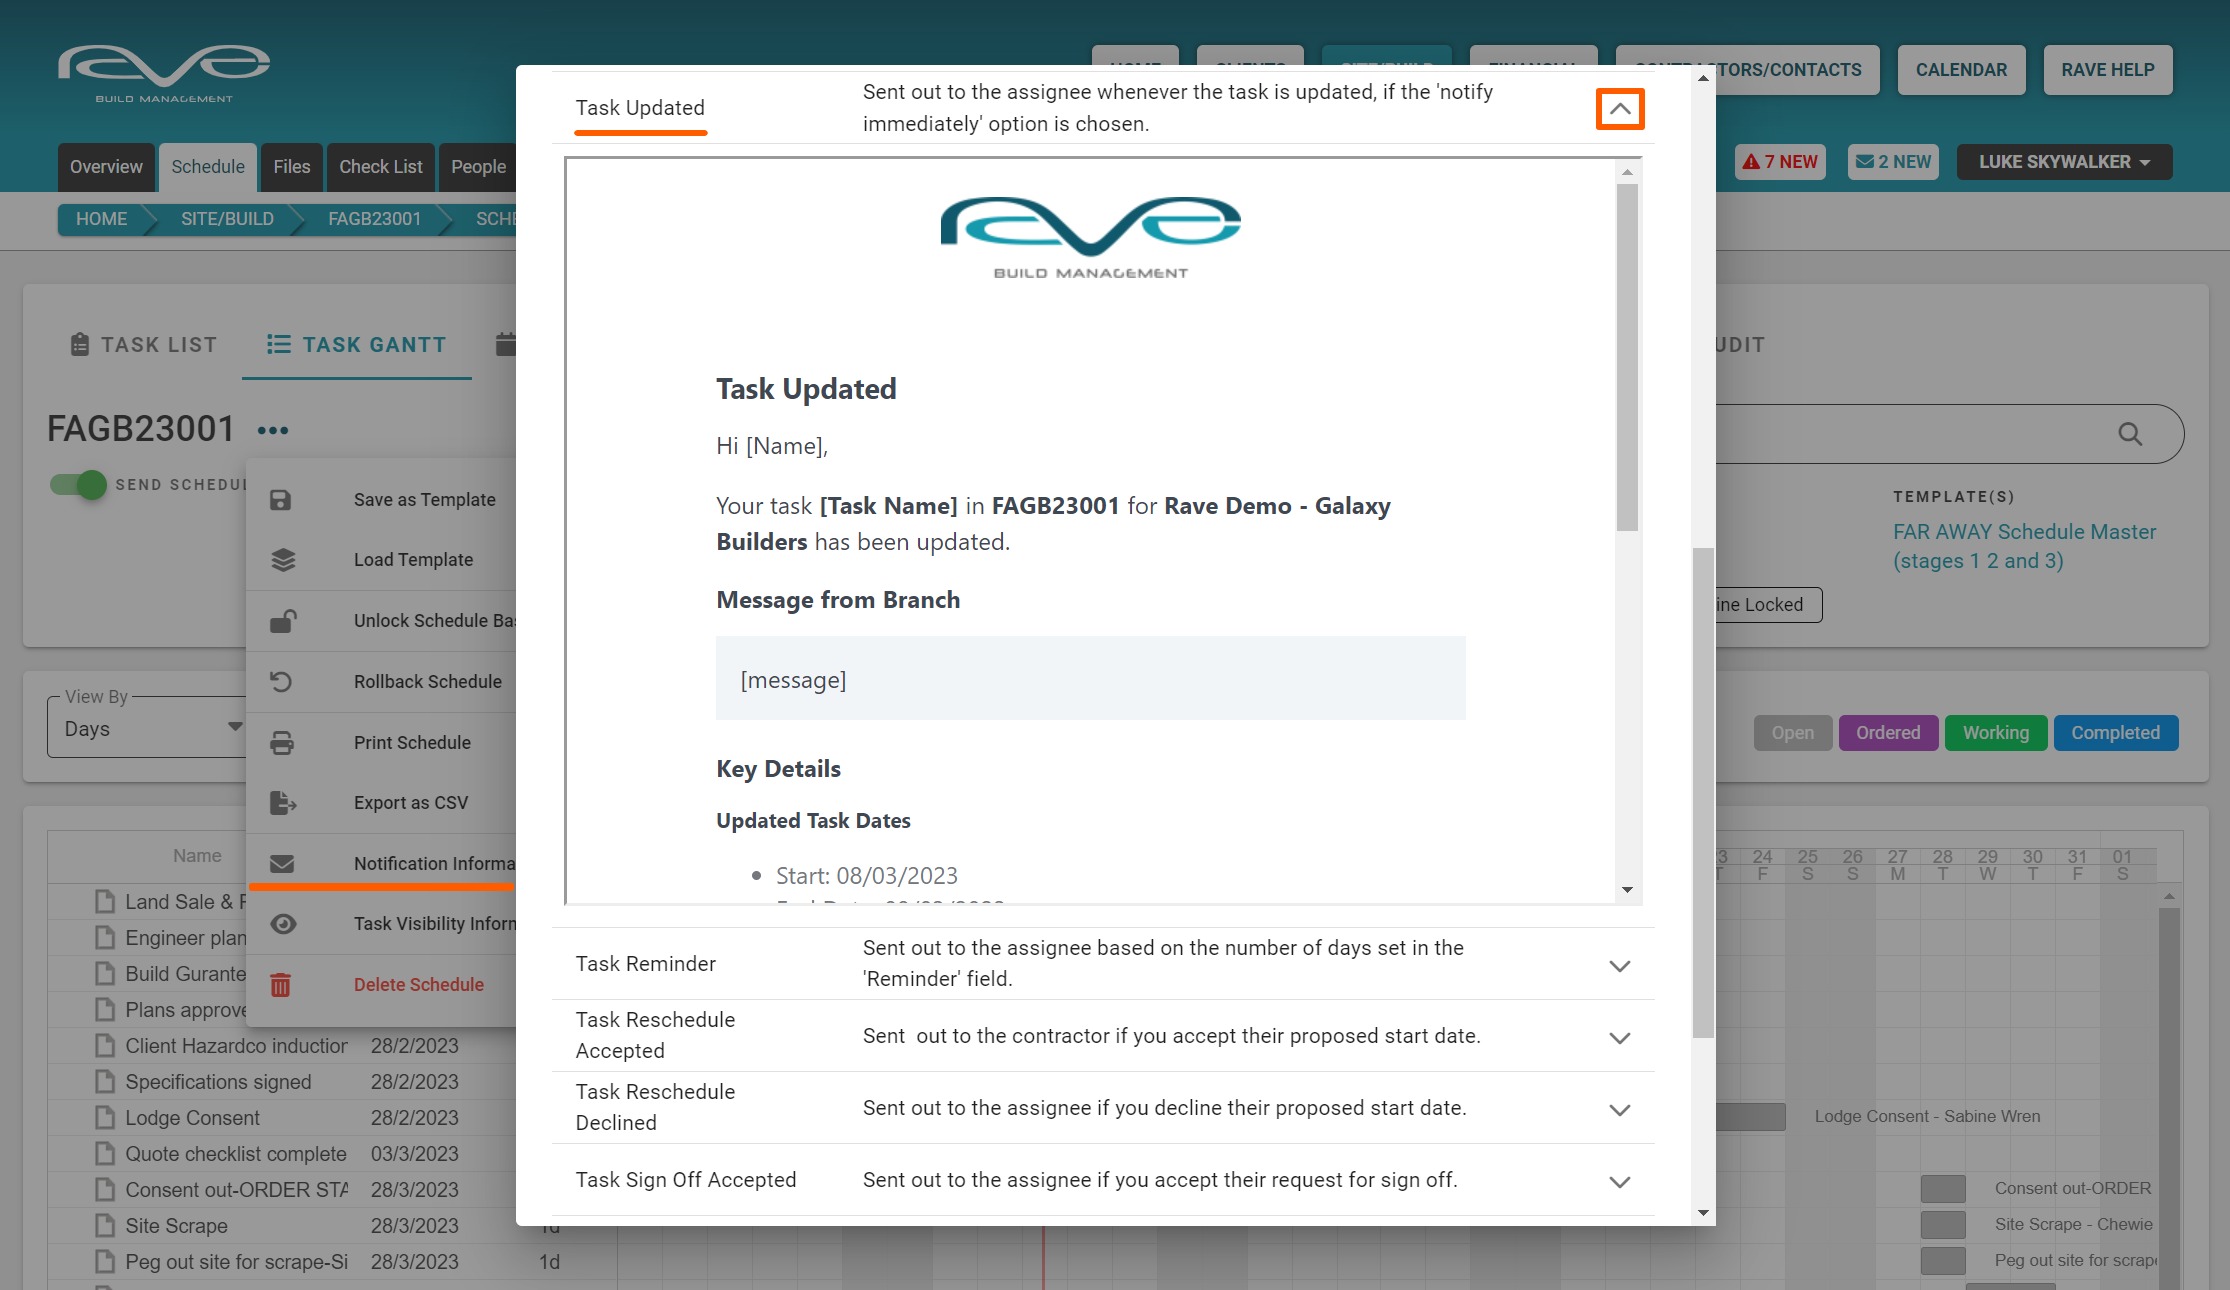The width and height of the screenshot is (2230, 1290).
Task: Click the search magnifier icon
Action: pyautogui.click(x=2130, y=434)
